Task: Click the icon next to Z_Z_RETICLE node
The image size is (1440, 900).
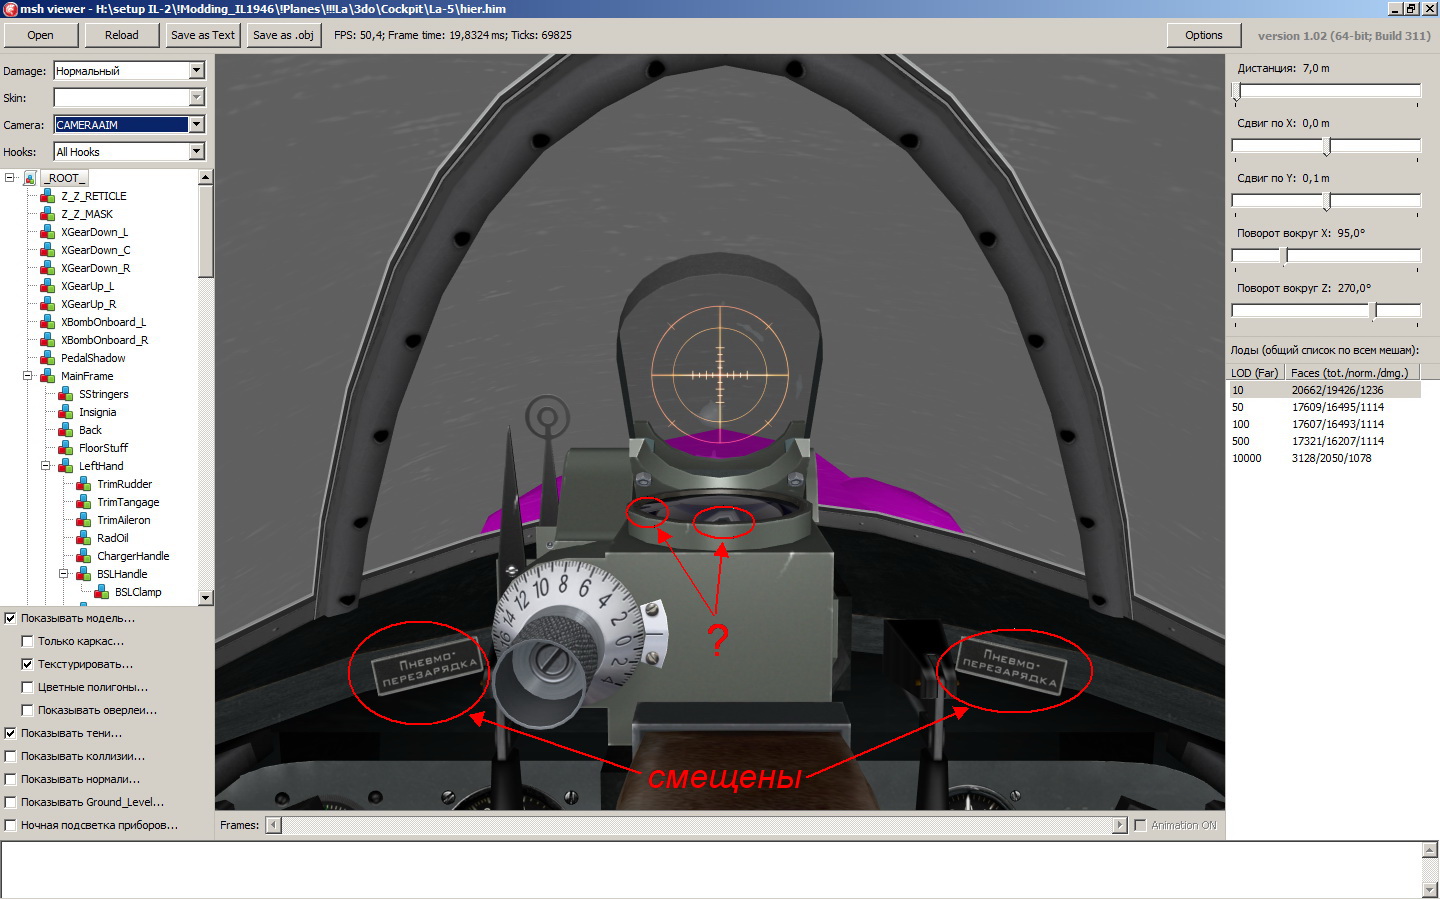Action: click(x=47, y=196)
